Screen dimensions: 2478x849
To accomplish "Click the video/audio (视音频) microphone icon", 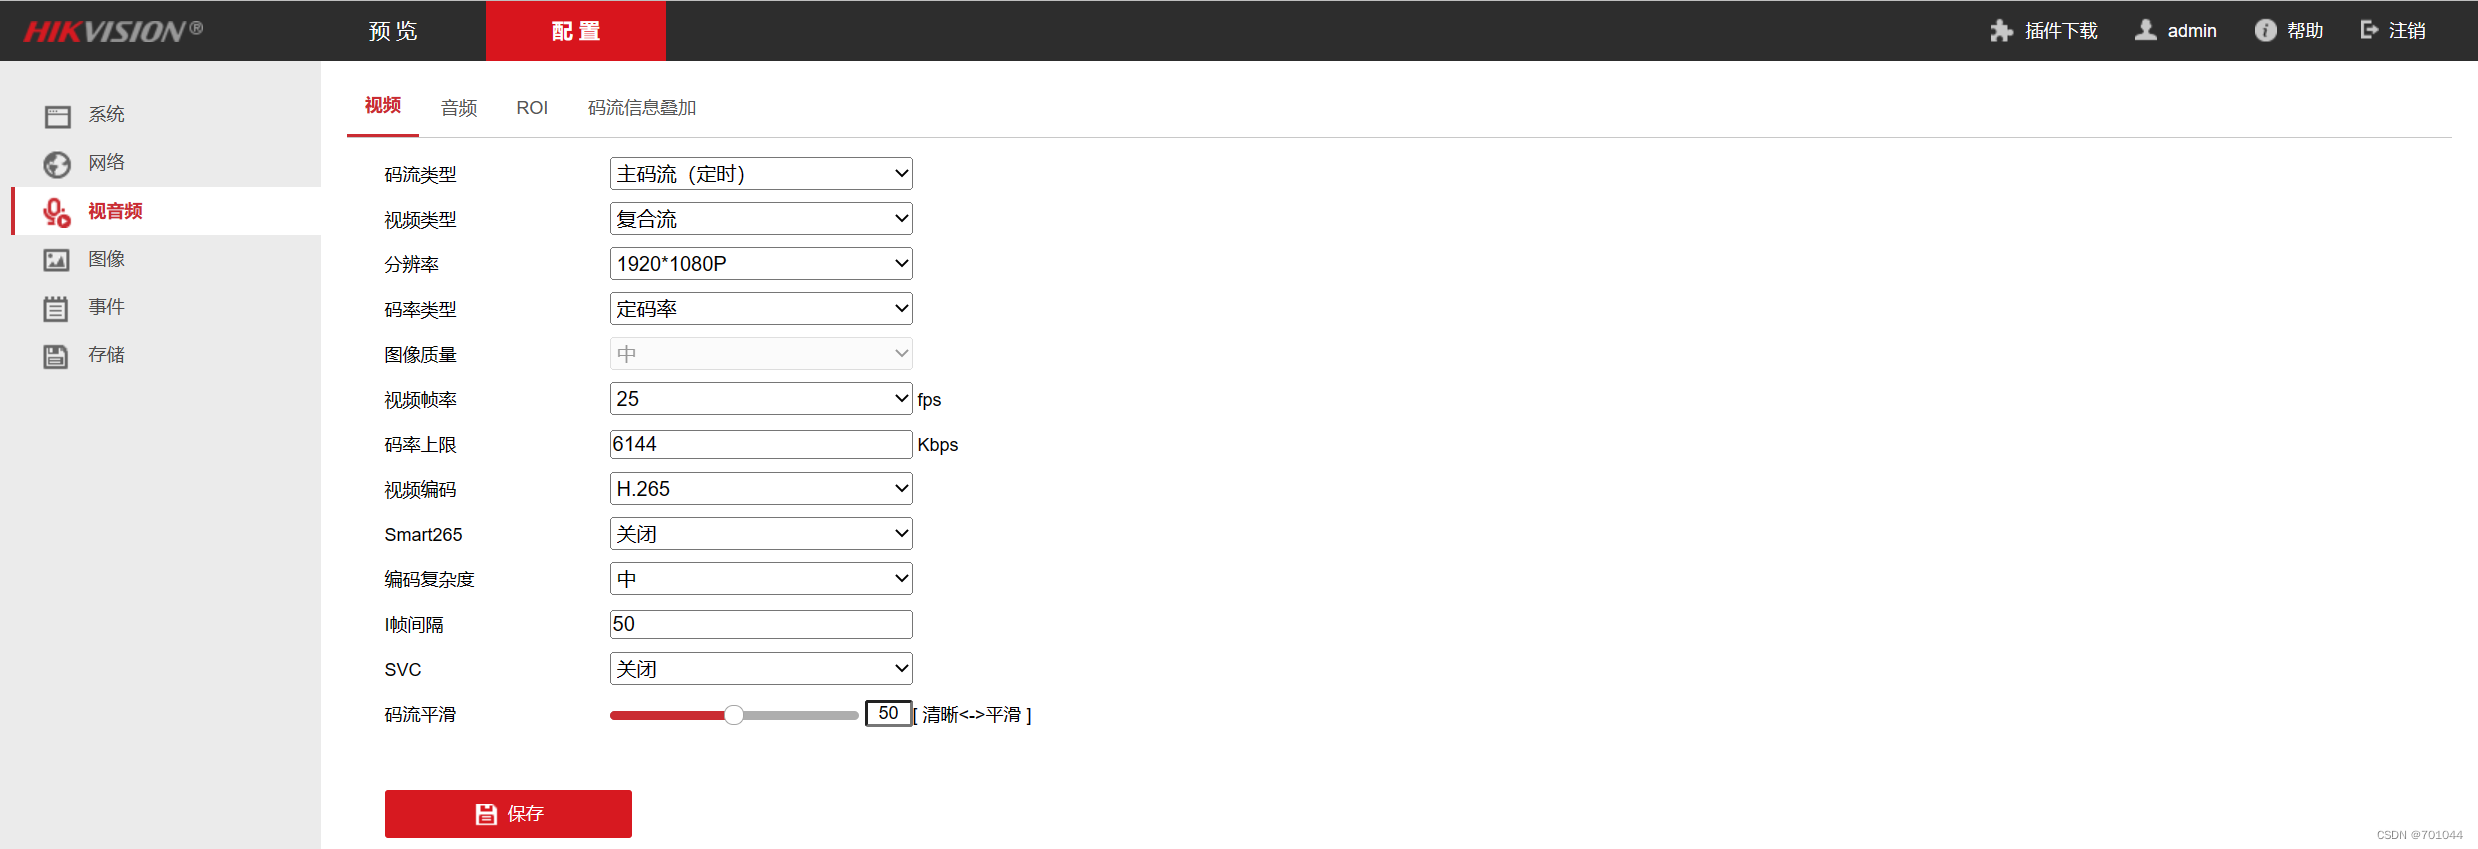I will tap(57, 212).
